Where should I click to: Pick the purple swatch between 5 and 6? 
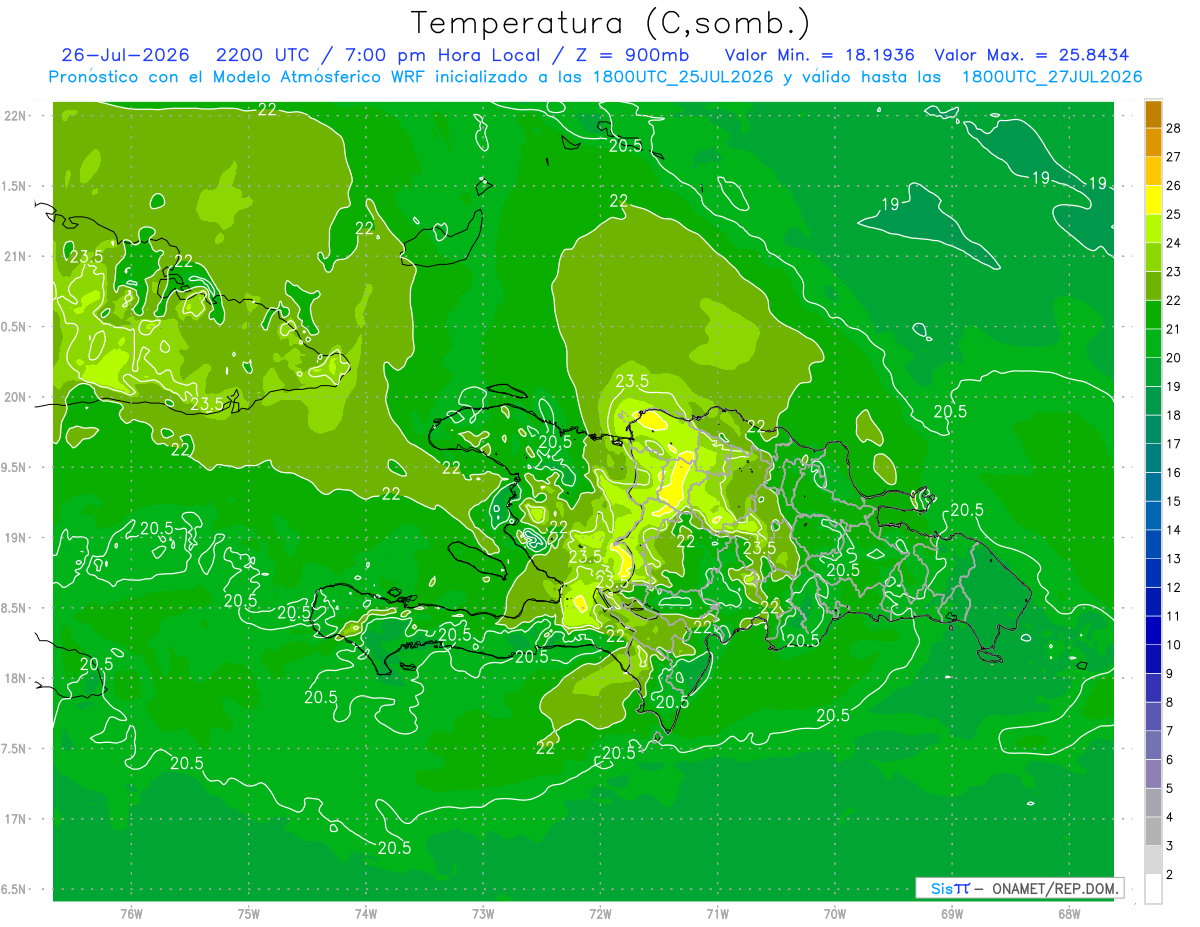click(1153, 774)
